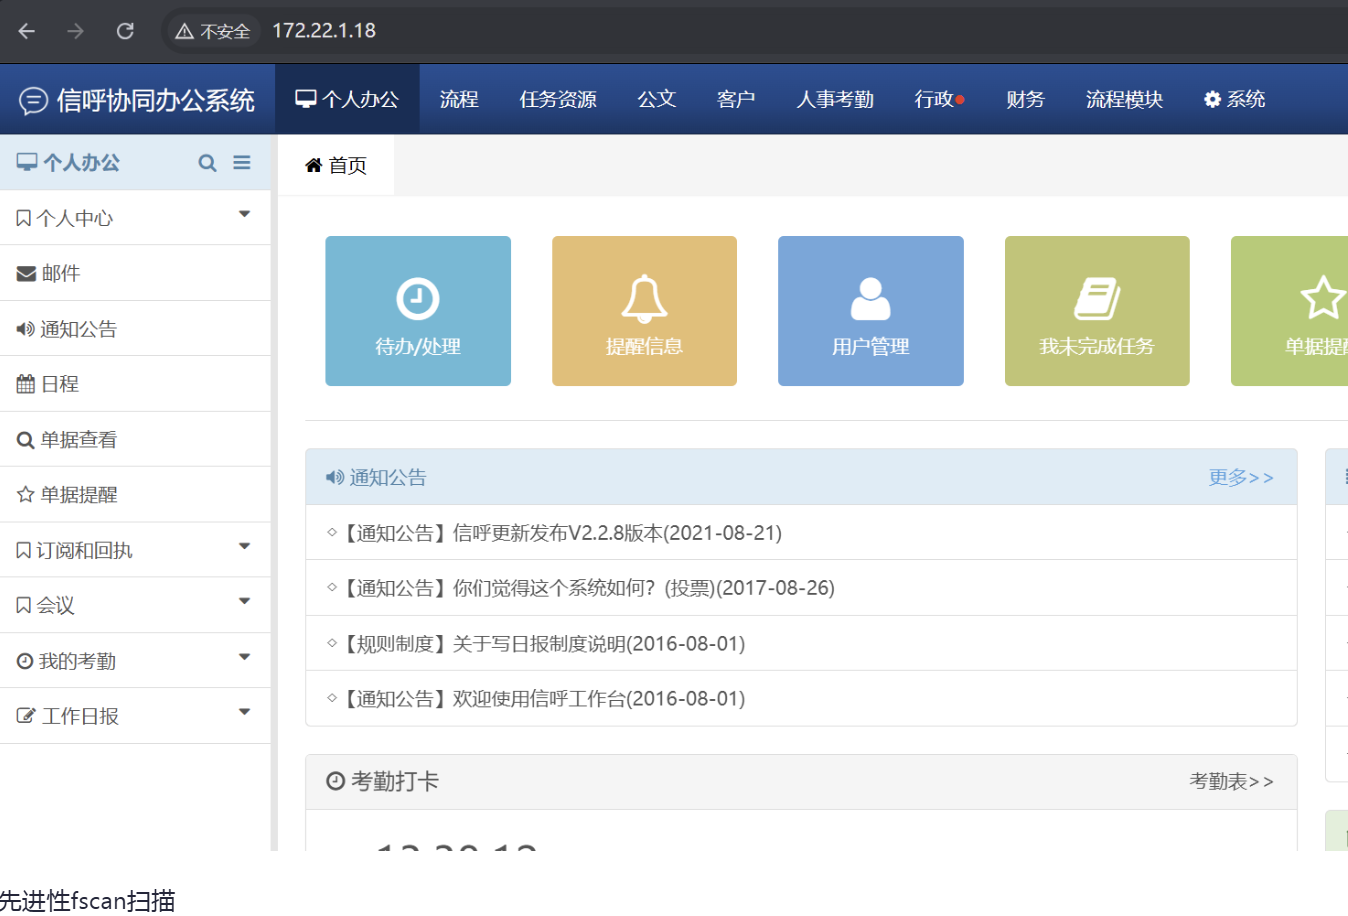Click the browser reload button

click(x=125, y=31)
